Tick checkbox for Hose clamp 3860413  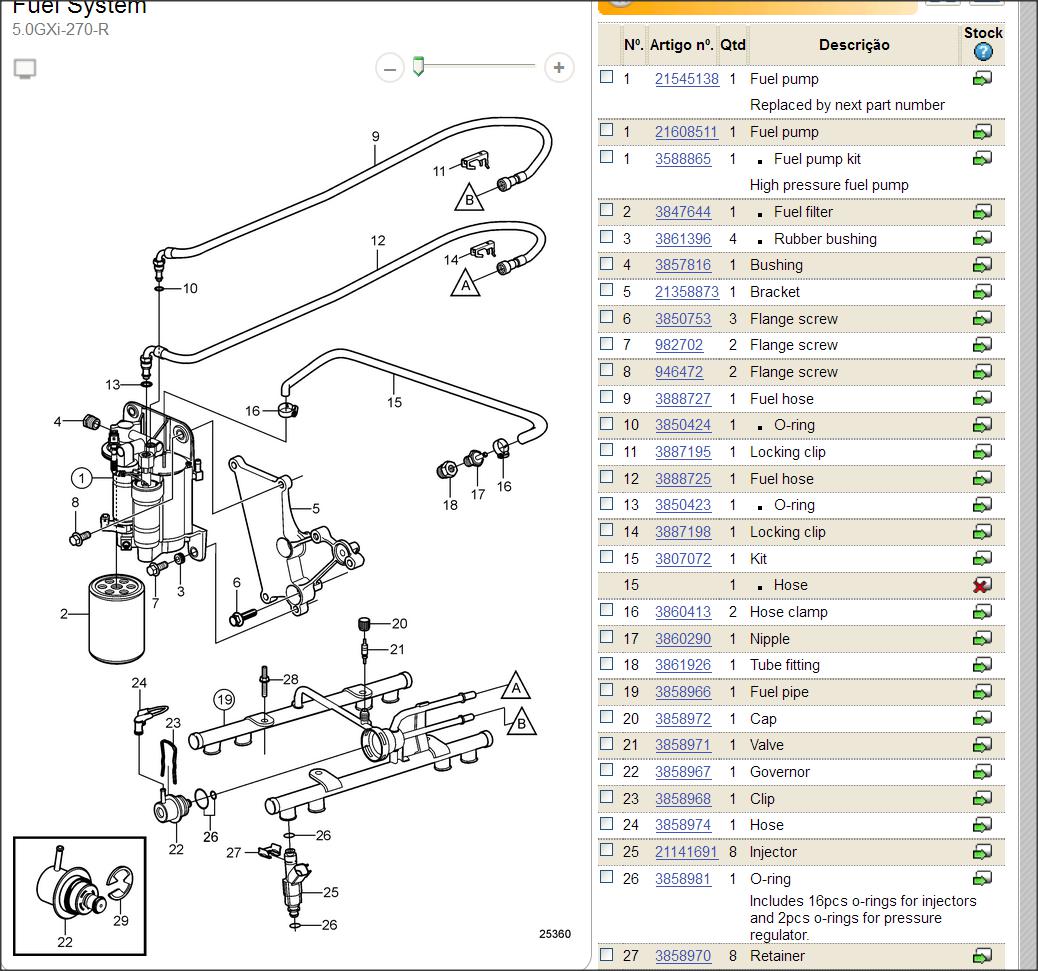click(x=606, y=610)
